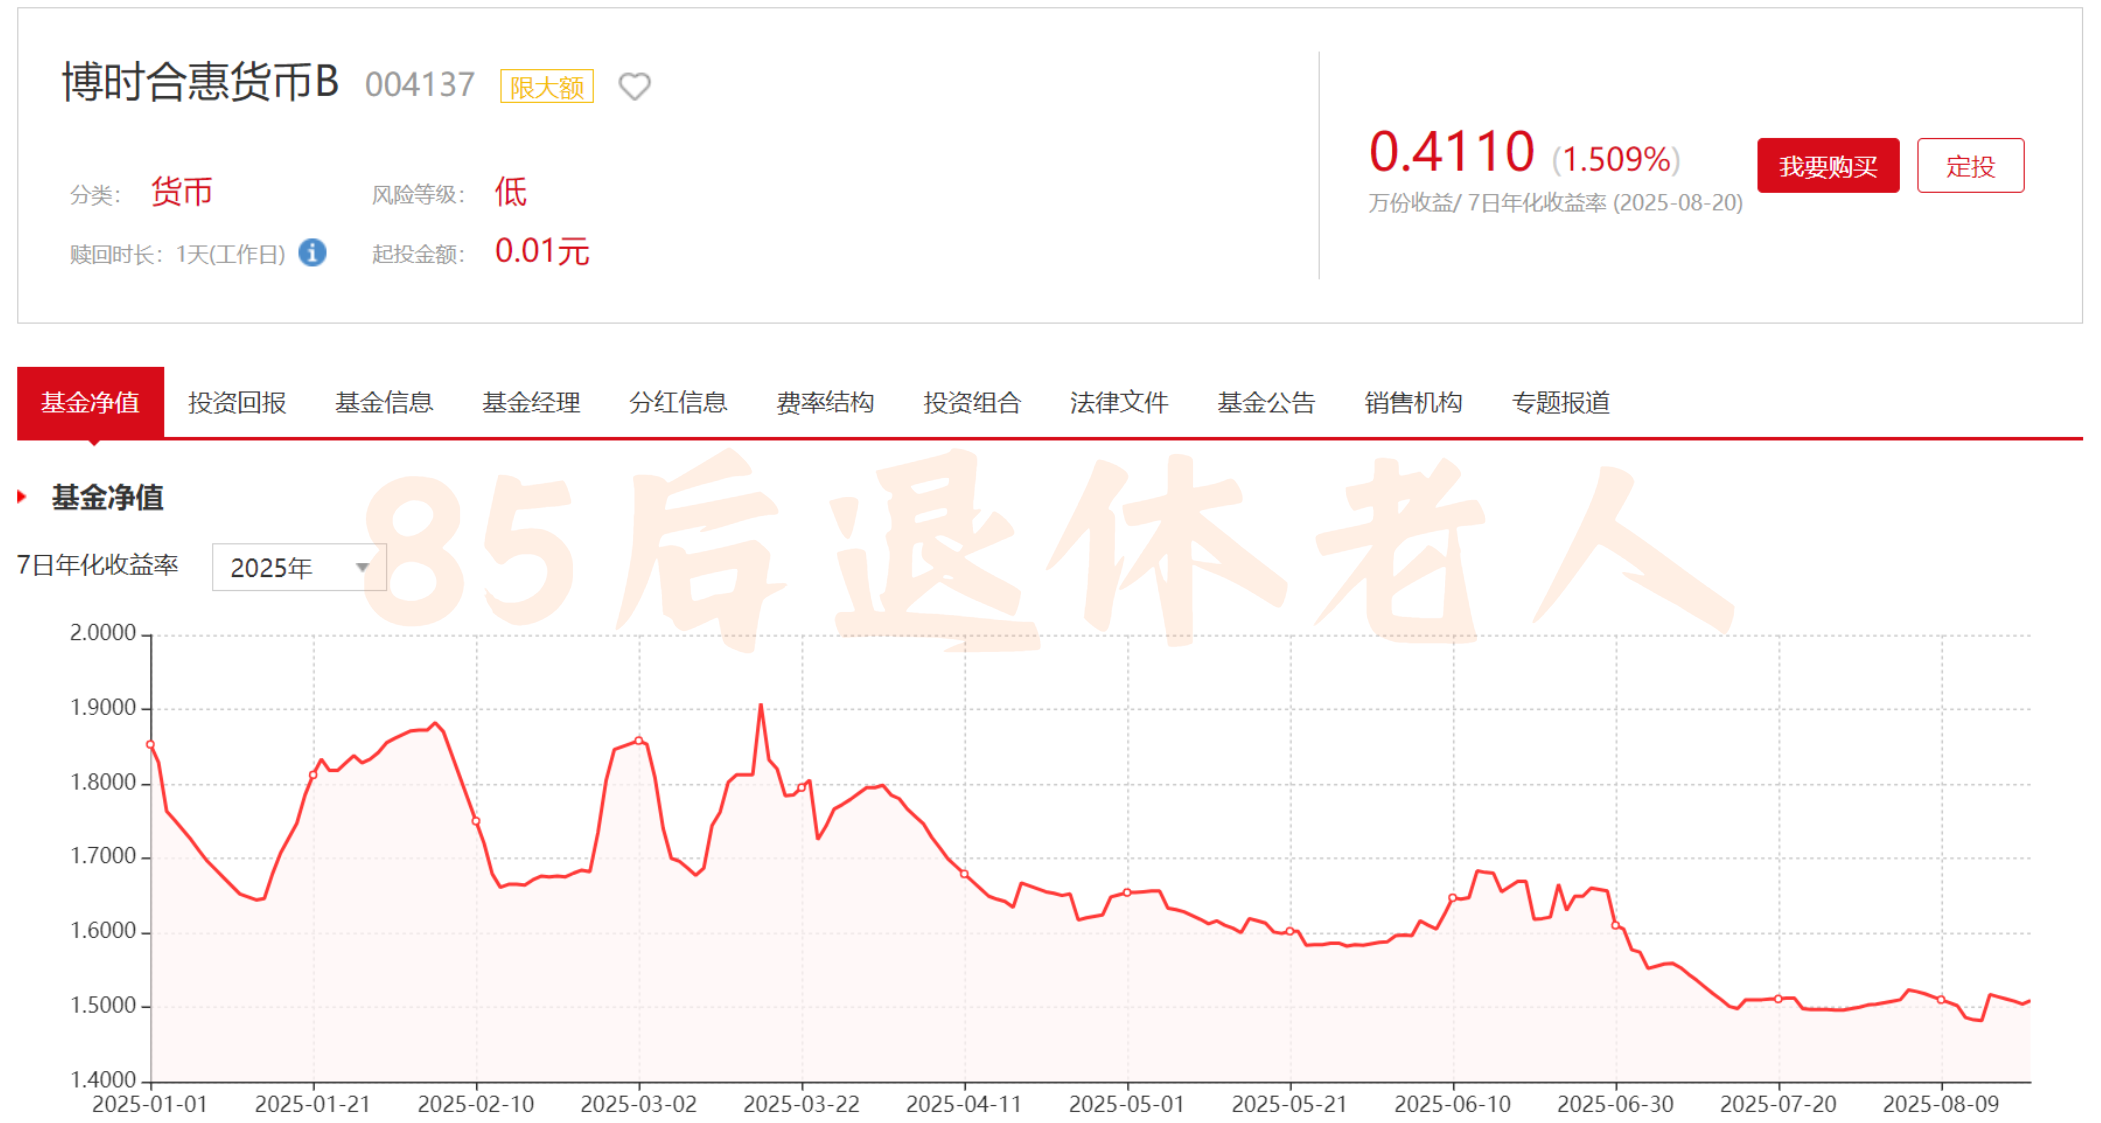2101x1123 pixels.
Task: Open the 投资回报 tab
Action: [237, 403]
